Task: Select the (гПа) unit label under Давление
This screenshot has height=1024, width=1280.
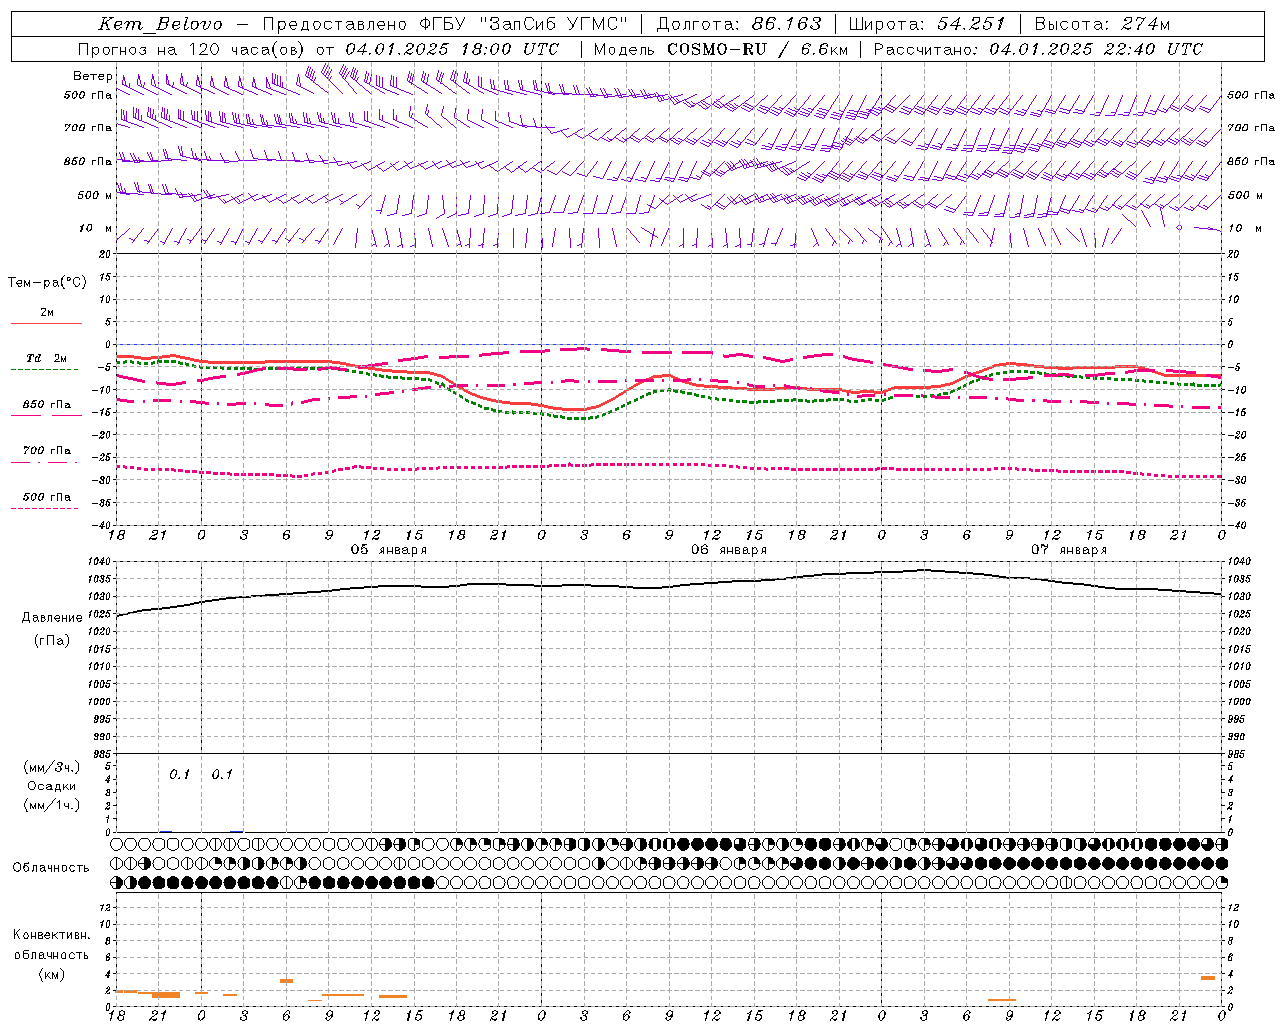Action: pos(52,640)
